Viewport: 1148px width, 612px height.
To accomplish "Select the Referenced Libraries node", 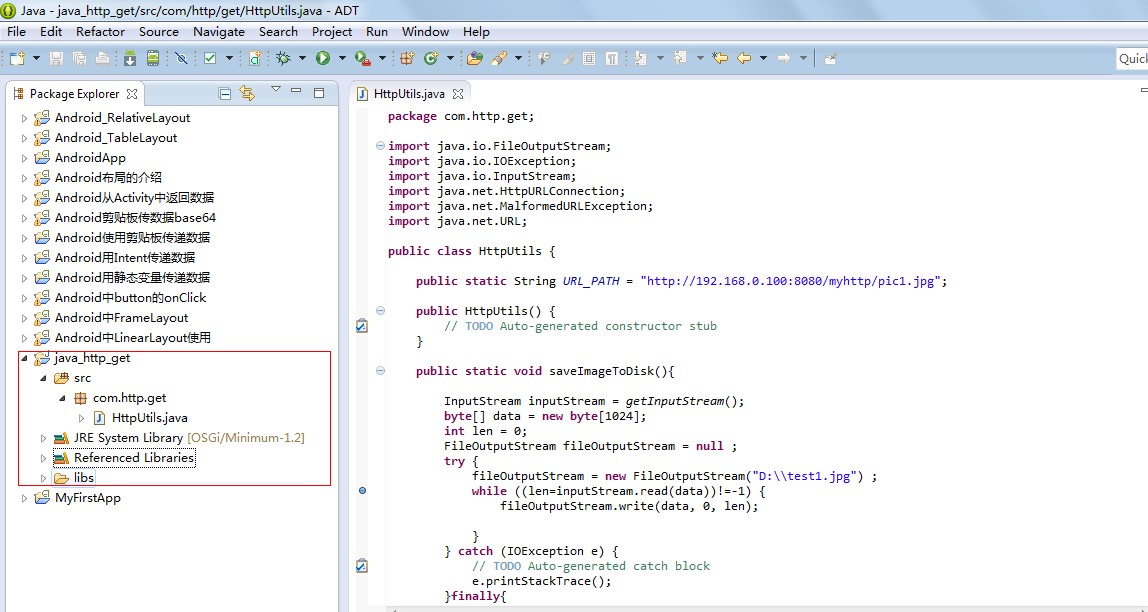I will (133, 458).
